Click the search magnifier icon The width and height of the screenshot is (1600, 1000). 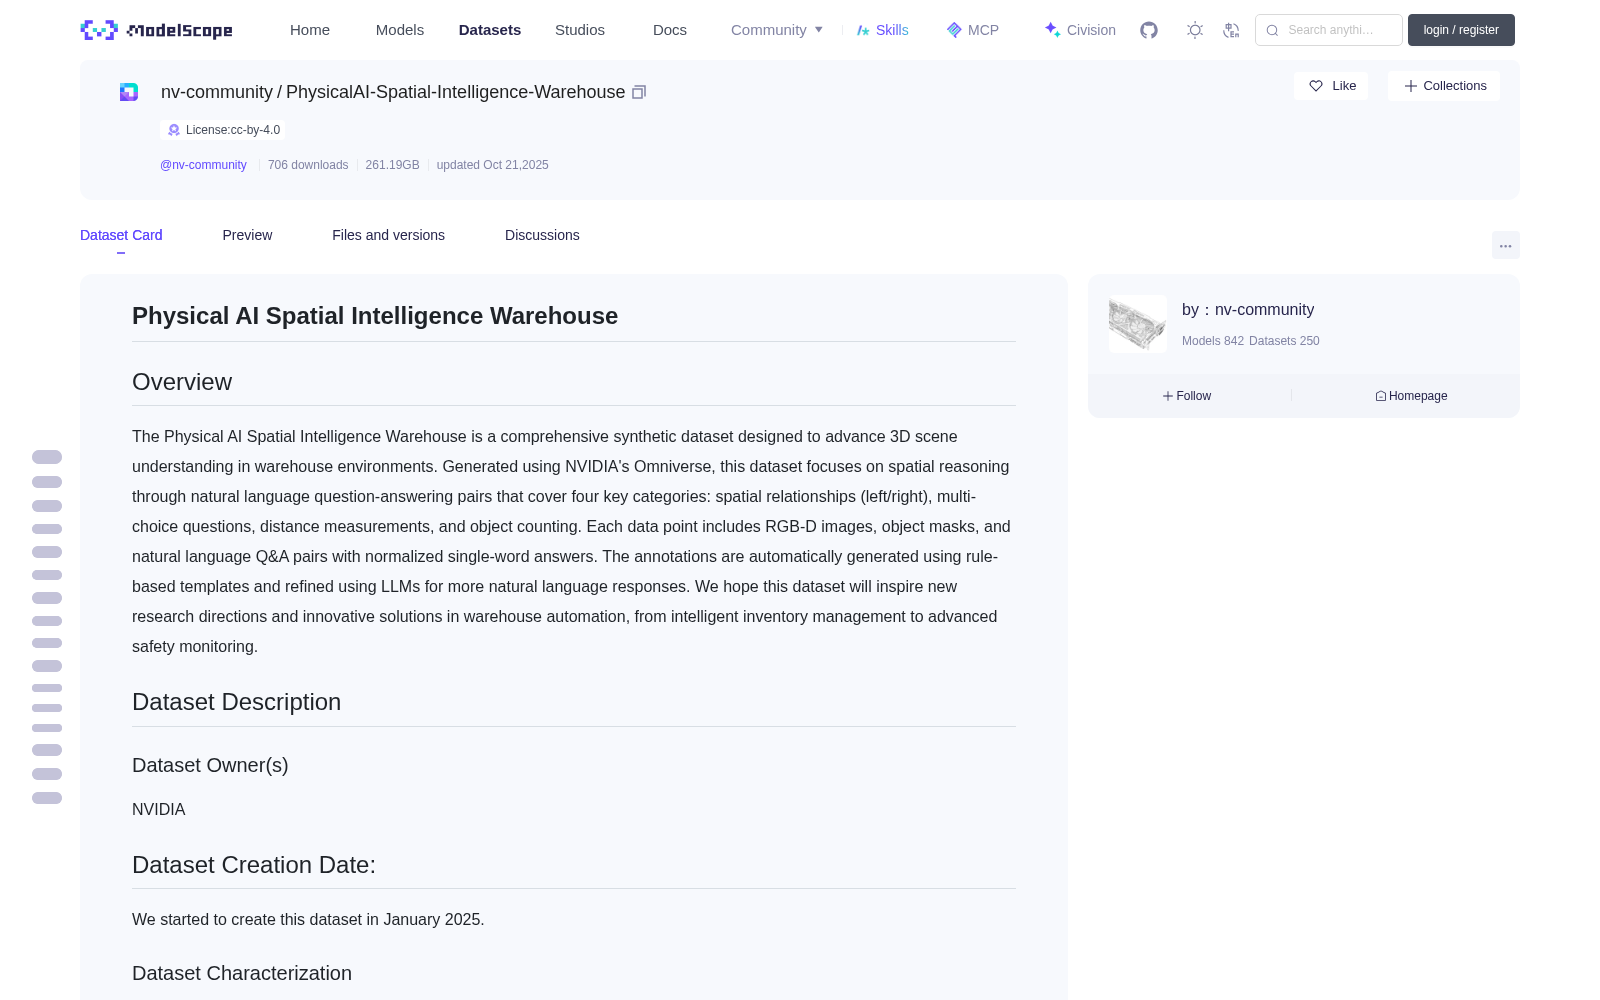click(1272, 30)
